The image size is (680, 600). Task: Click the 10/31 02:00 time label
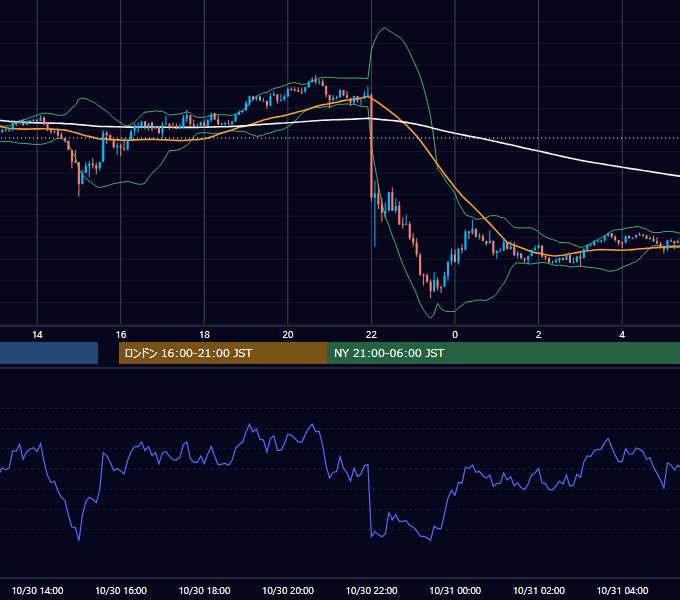point(539,591)
